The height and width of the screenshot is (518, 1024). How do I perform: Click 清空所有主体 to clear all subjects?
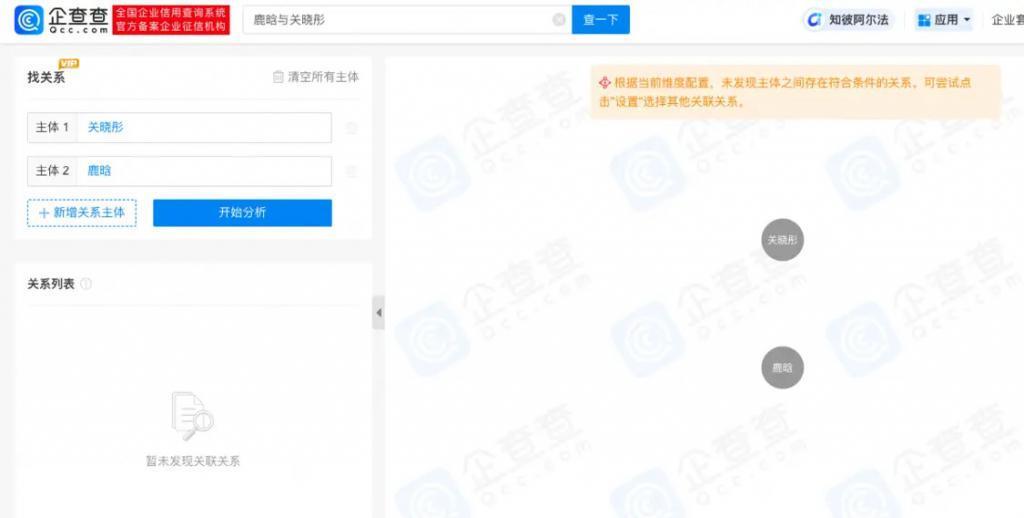pyautogui.click(x=316, y=77)
